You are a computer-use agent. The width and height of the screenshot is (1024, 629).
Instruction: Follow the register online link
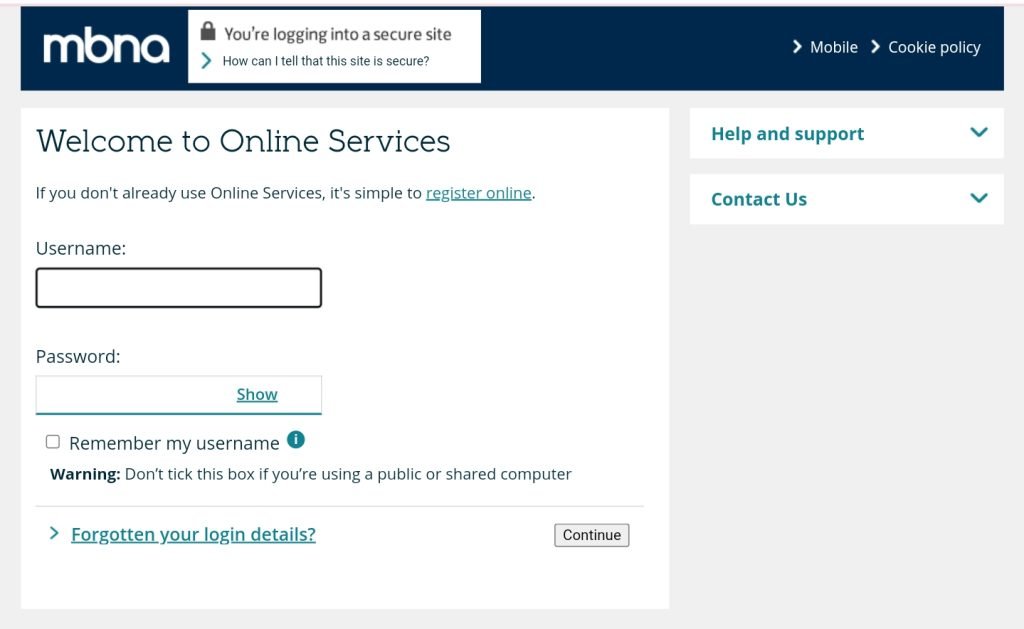point(479,193)
